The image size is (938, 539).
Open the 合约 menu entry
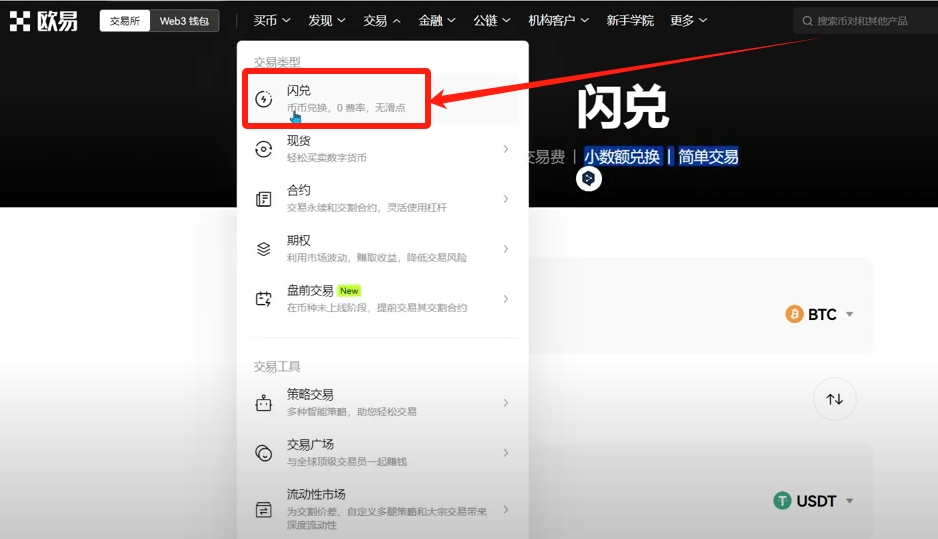coord(383,199)
